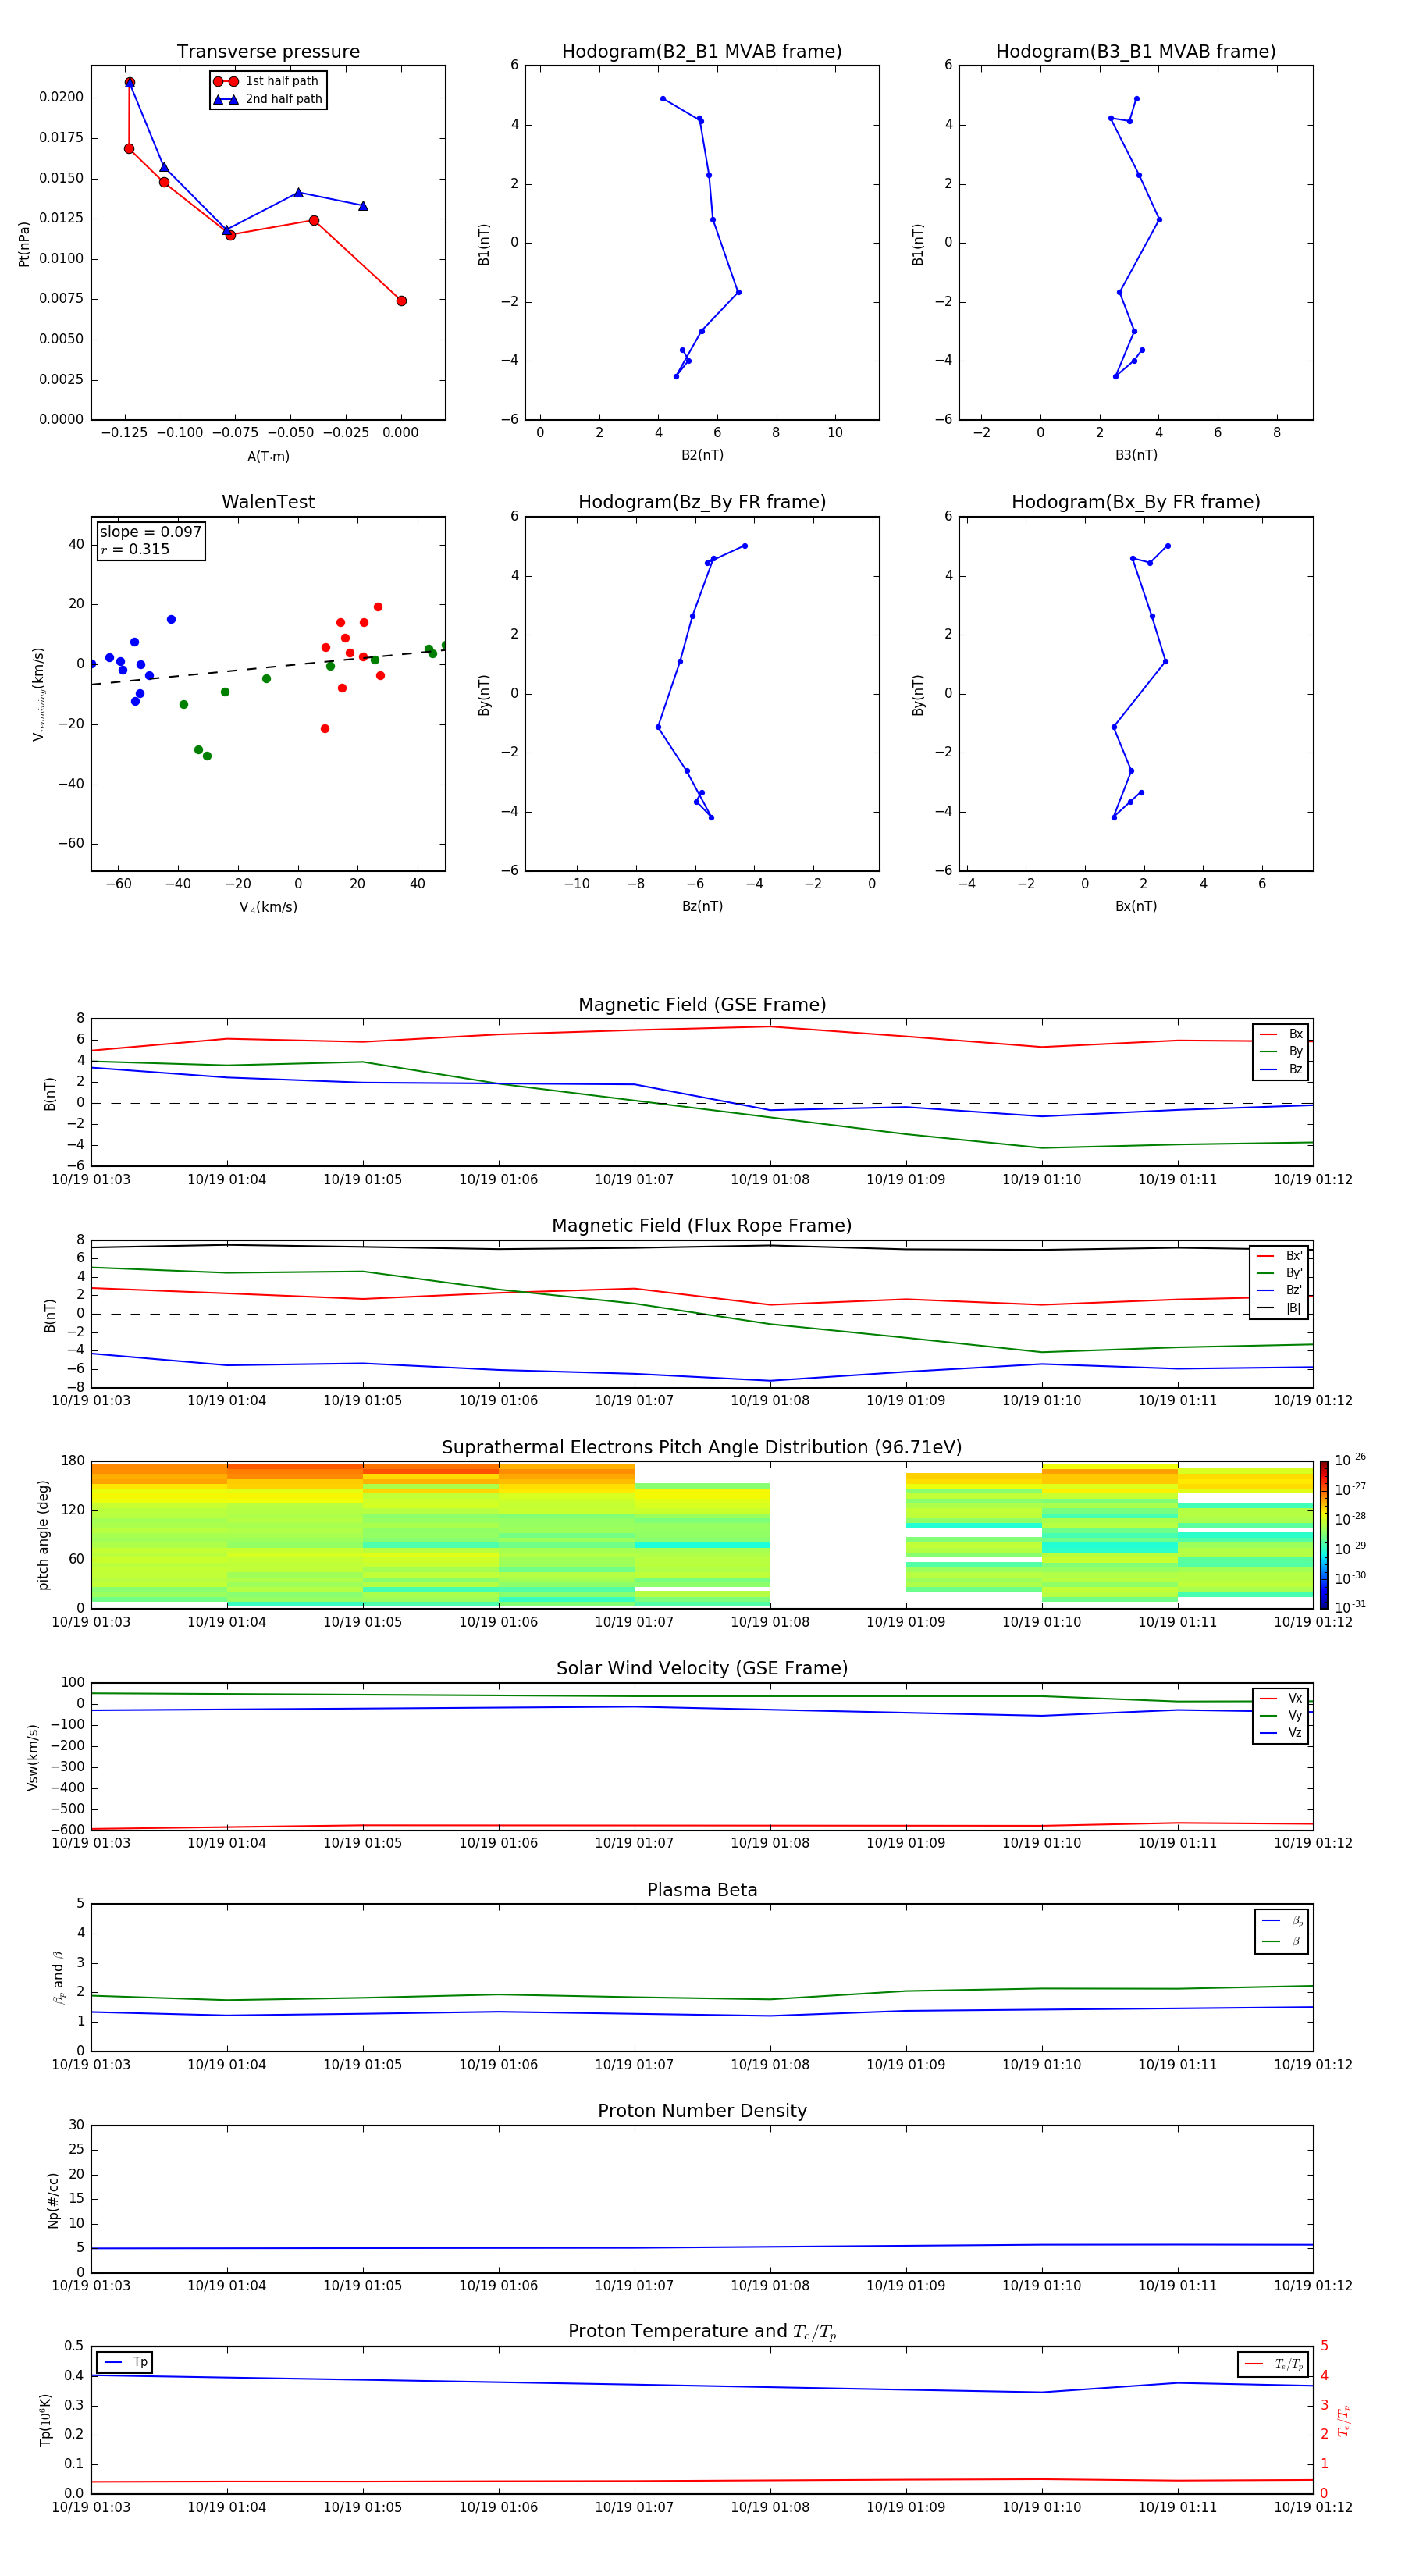Click the 'V_A(km/s)' x-axis label
The height and width of the screenshot is (2576, 1405).
click(268, 907)
